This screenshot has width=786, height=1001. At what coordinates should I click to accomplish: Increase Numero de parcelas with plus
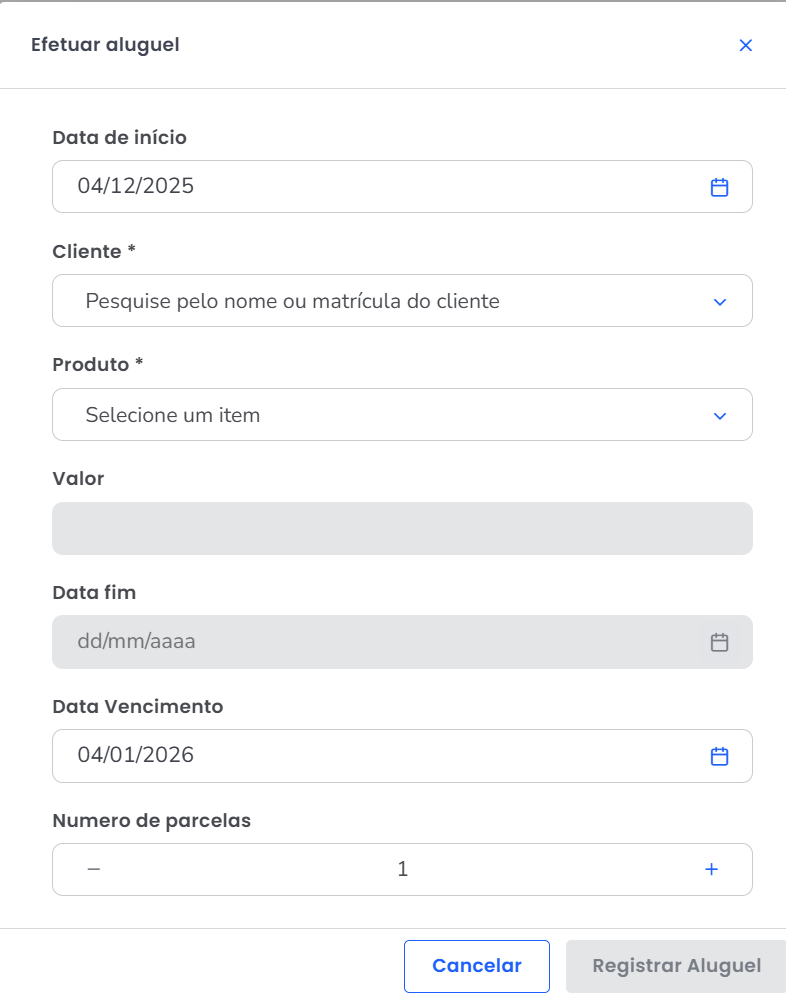click(711, 869)
